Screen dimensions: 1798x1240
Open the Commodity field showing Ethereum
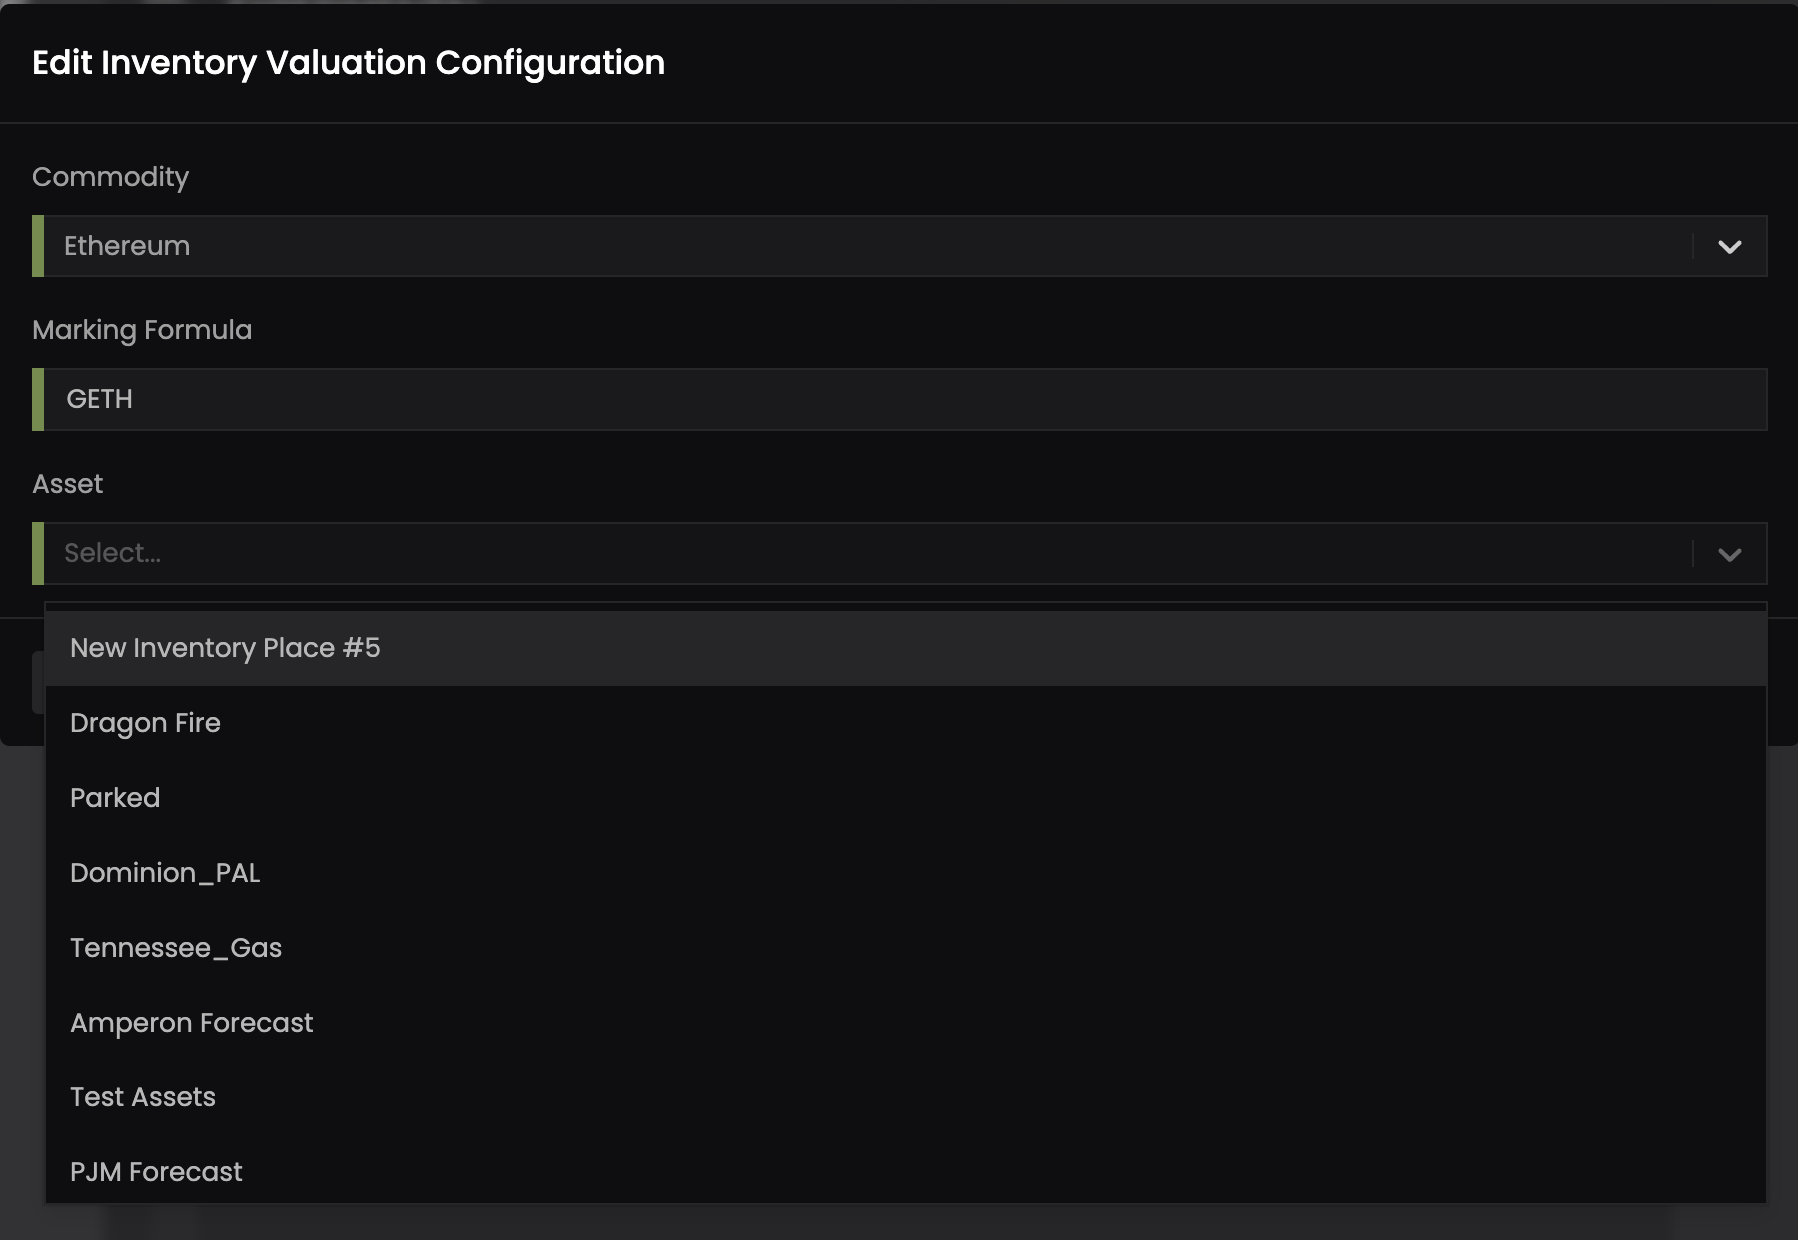click(860, 246)
